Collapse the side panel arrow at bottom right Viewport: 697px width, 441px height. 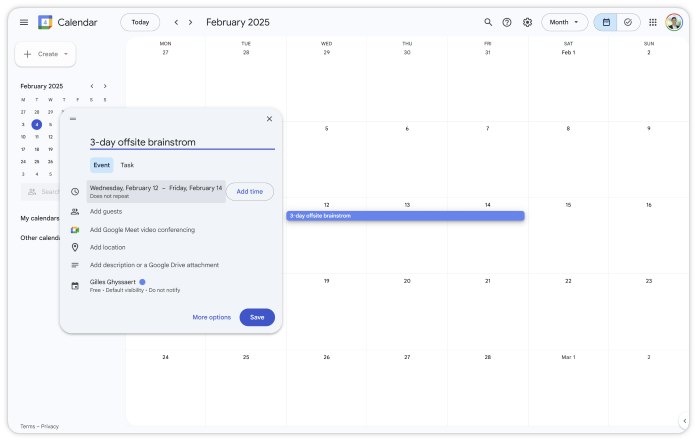pyautogui.click(x=685, y=421)
